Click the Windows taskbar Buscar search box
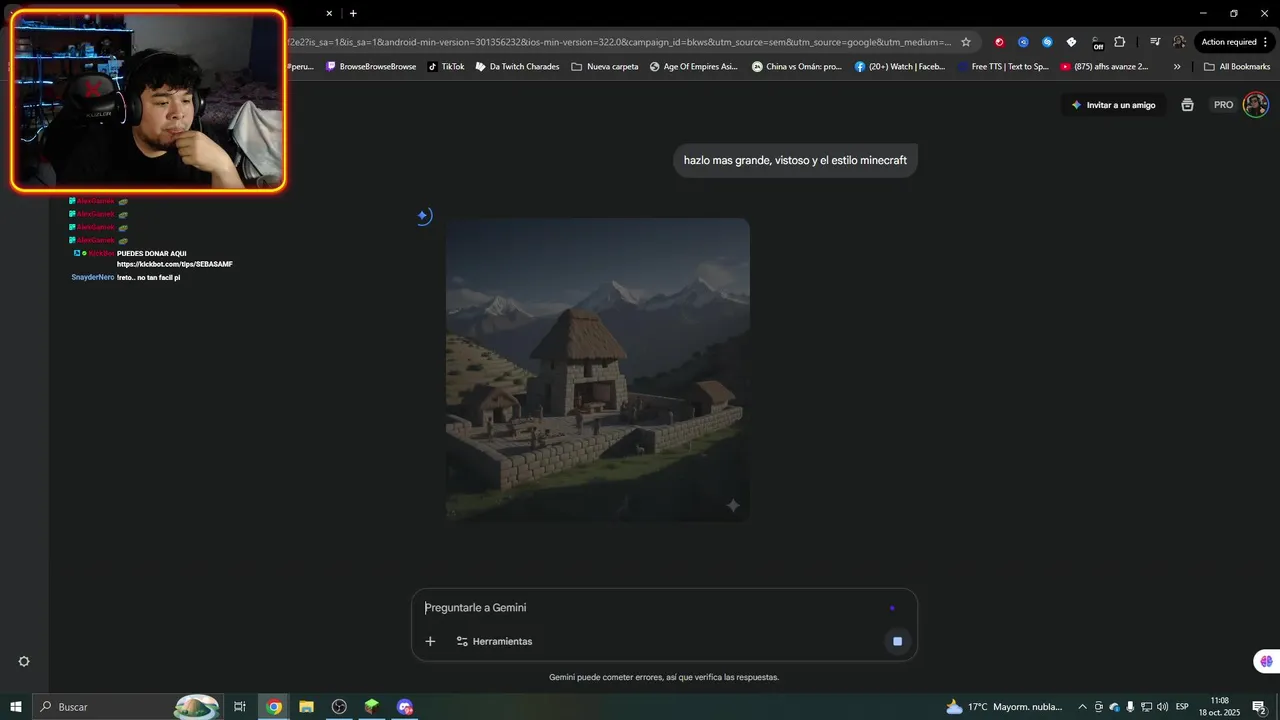Image resolution: width=1280 pixels, height=720 pixels. pos(128,707)
